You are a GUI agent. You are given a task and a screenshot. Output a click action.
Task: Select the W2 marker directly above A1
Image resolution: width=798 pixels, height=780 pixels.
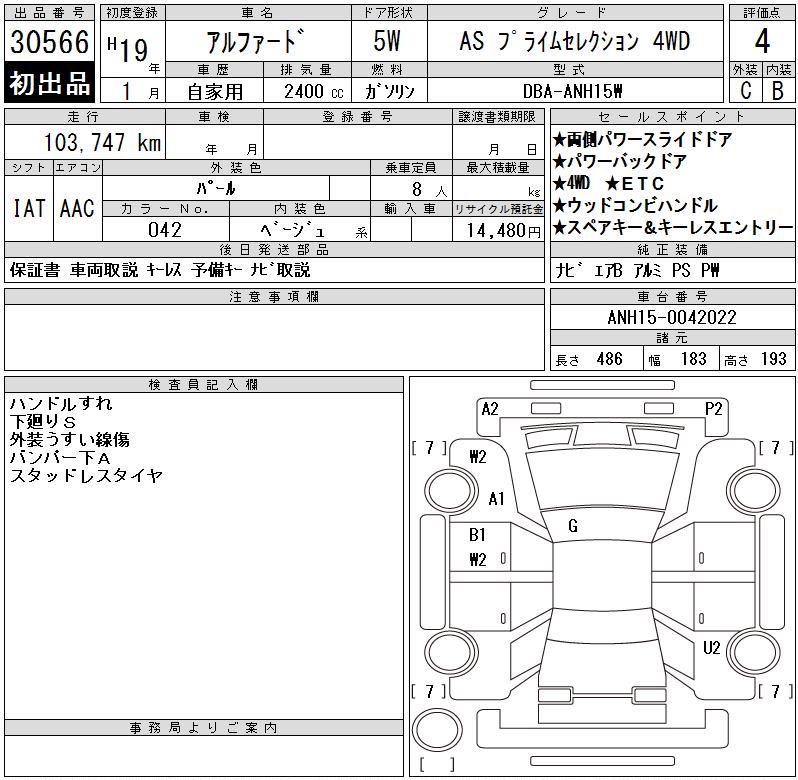477,457
